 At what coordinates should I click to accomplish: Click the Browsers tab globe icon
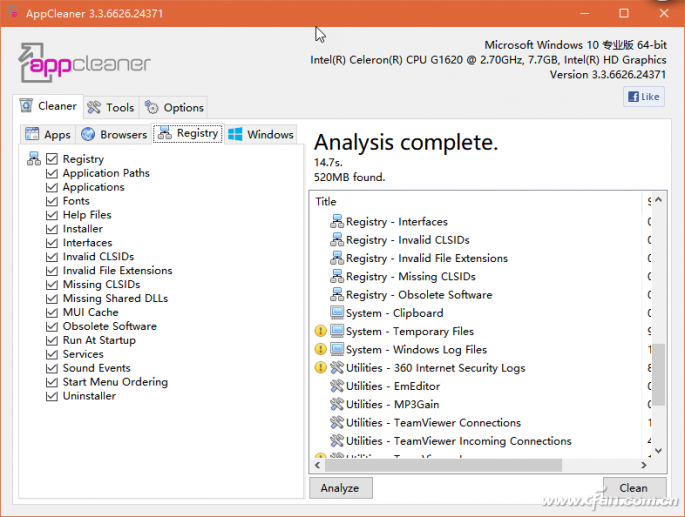[x=88, y=134]
